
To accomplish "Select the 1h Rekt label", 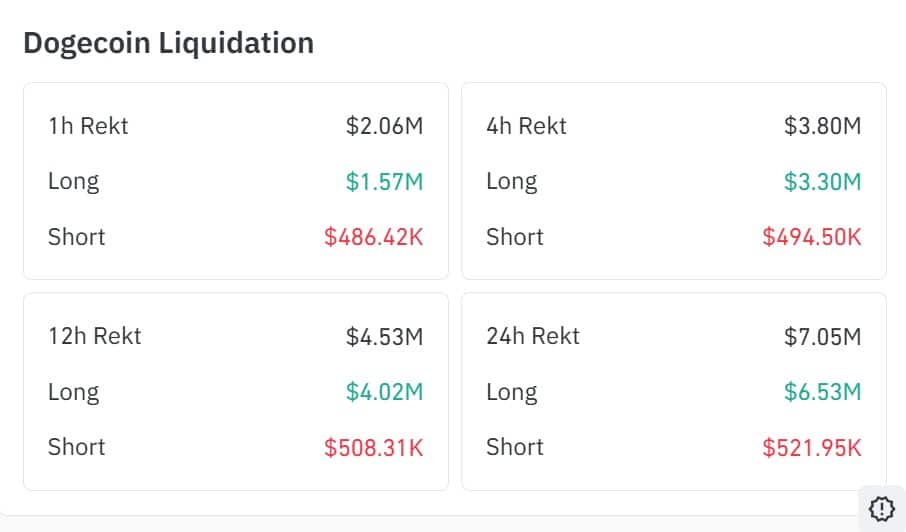I will click(88, 126).
